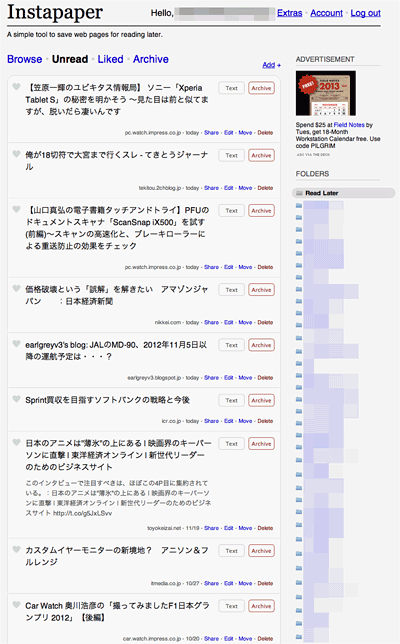
Task: Open Text view for Sprint買収 article
Action: click(x=232, y=400)
